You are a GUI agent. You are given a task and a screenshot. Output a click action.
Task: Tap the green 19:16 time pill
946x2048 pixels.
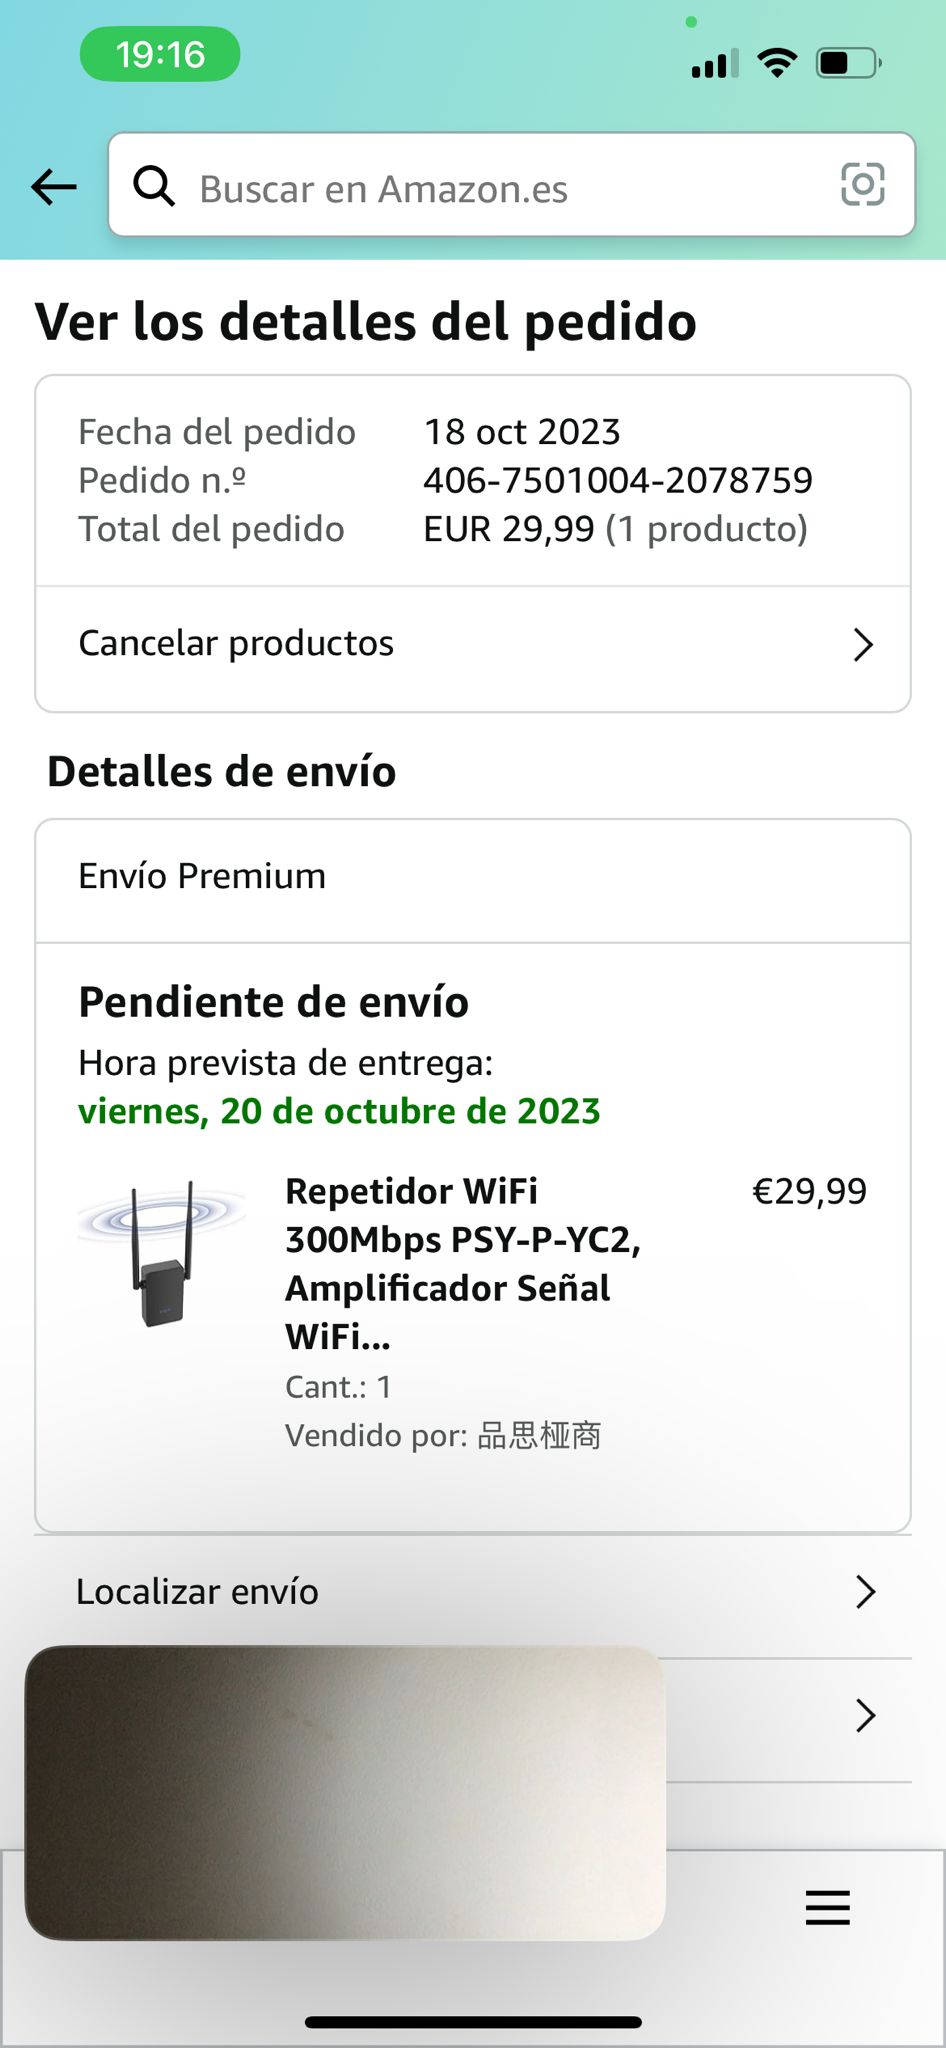tap(160, 54)
